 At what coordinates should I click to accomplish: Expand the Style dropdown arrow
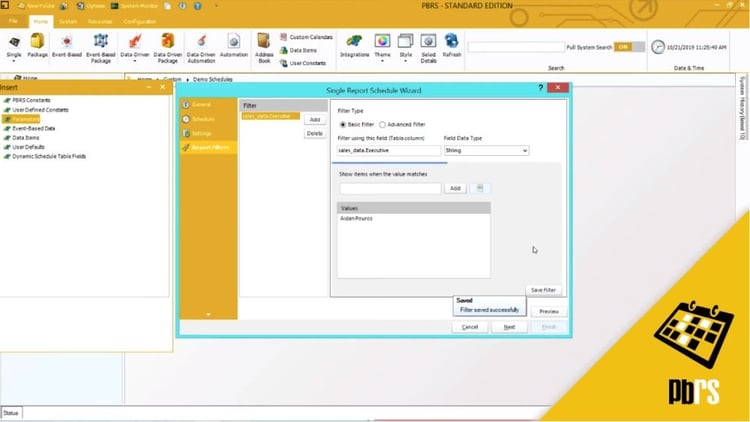click(x=406, y=61)
